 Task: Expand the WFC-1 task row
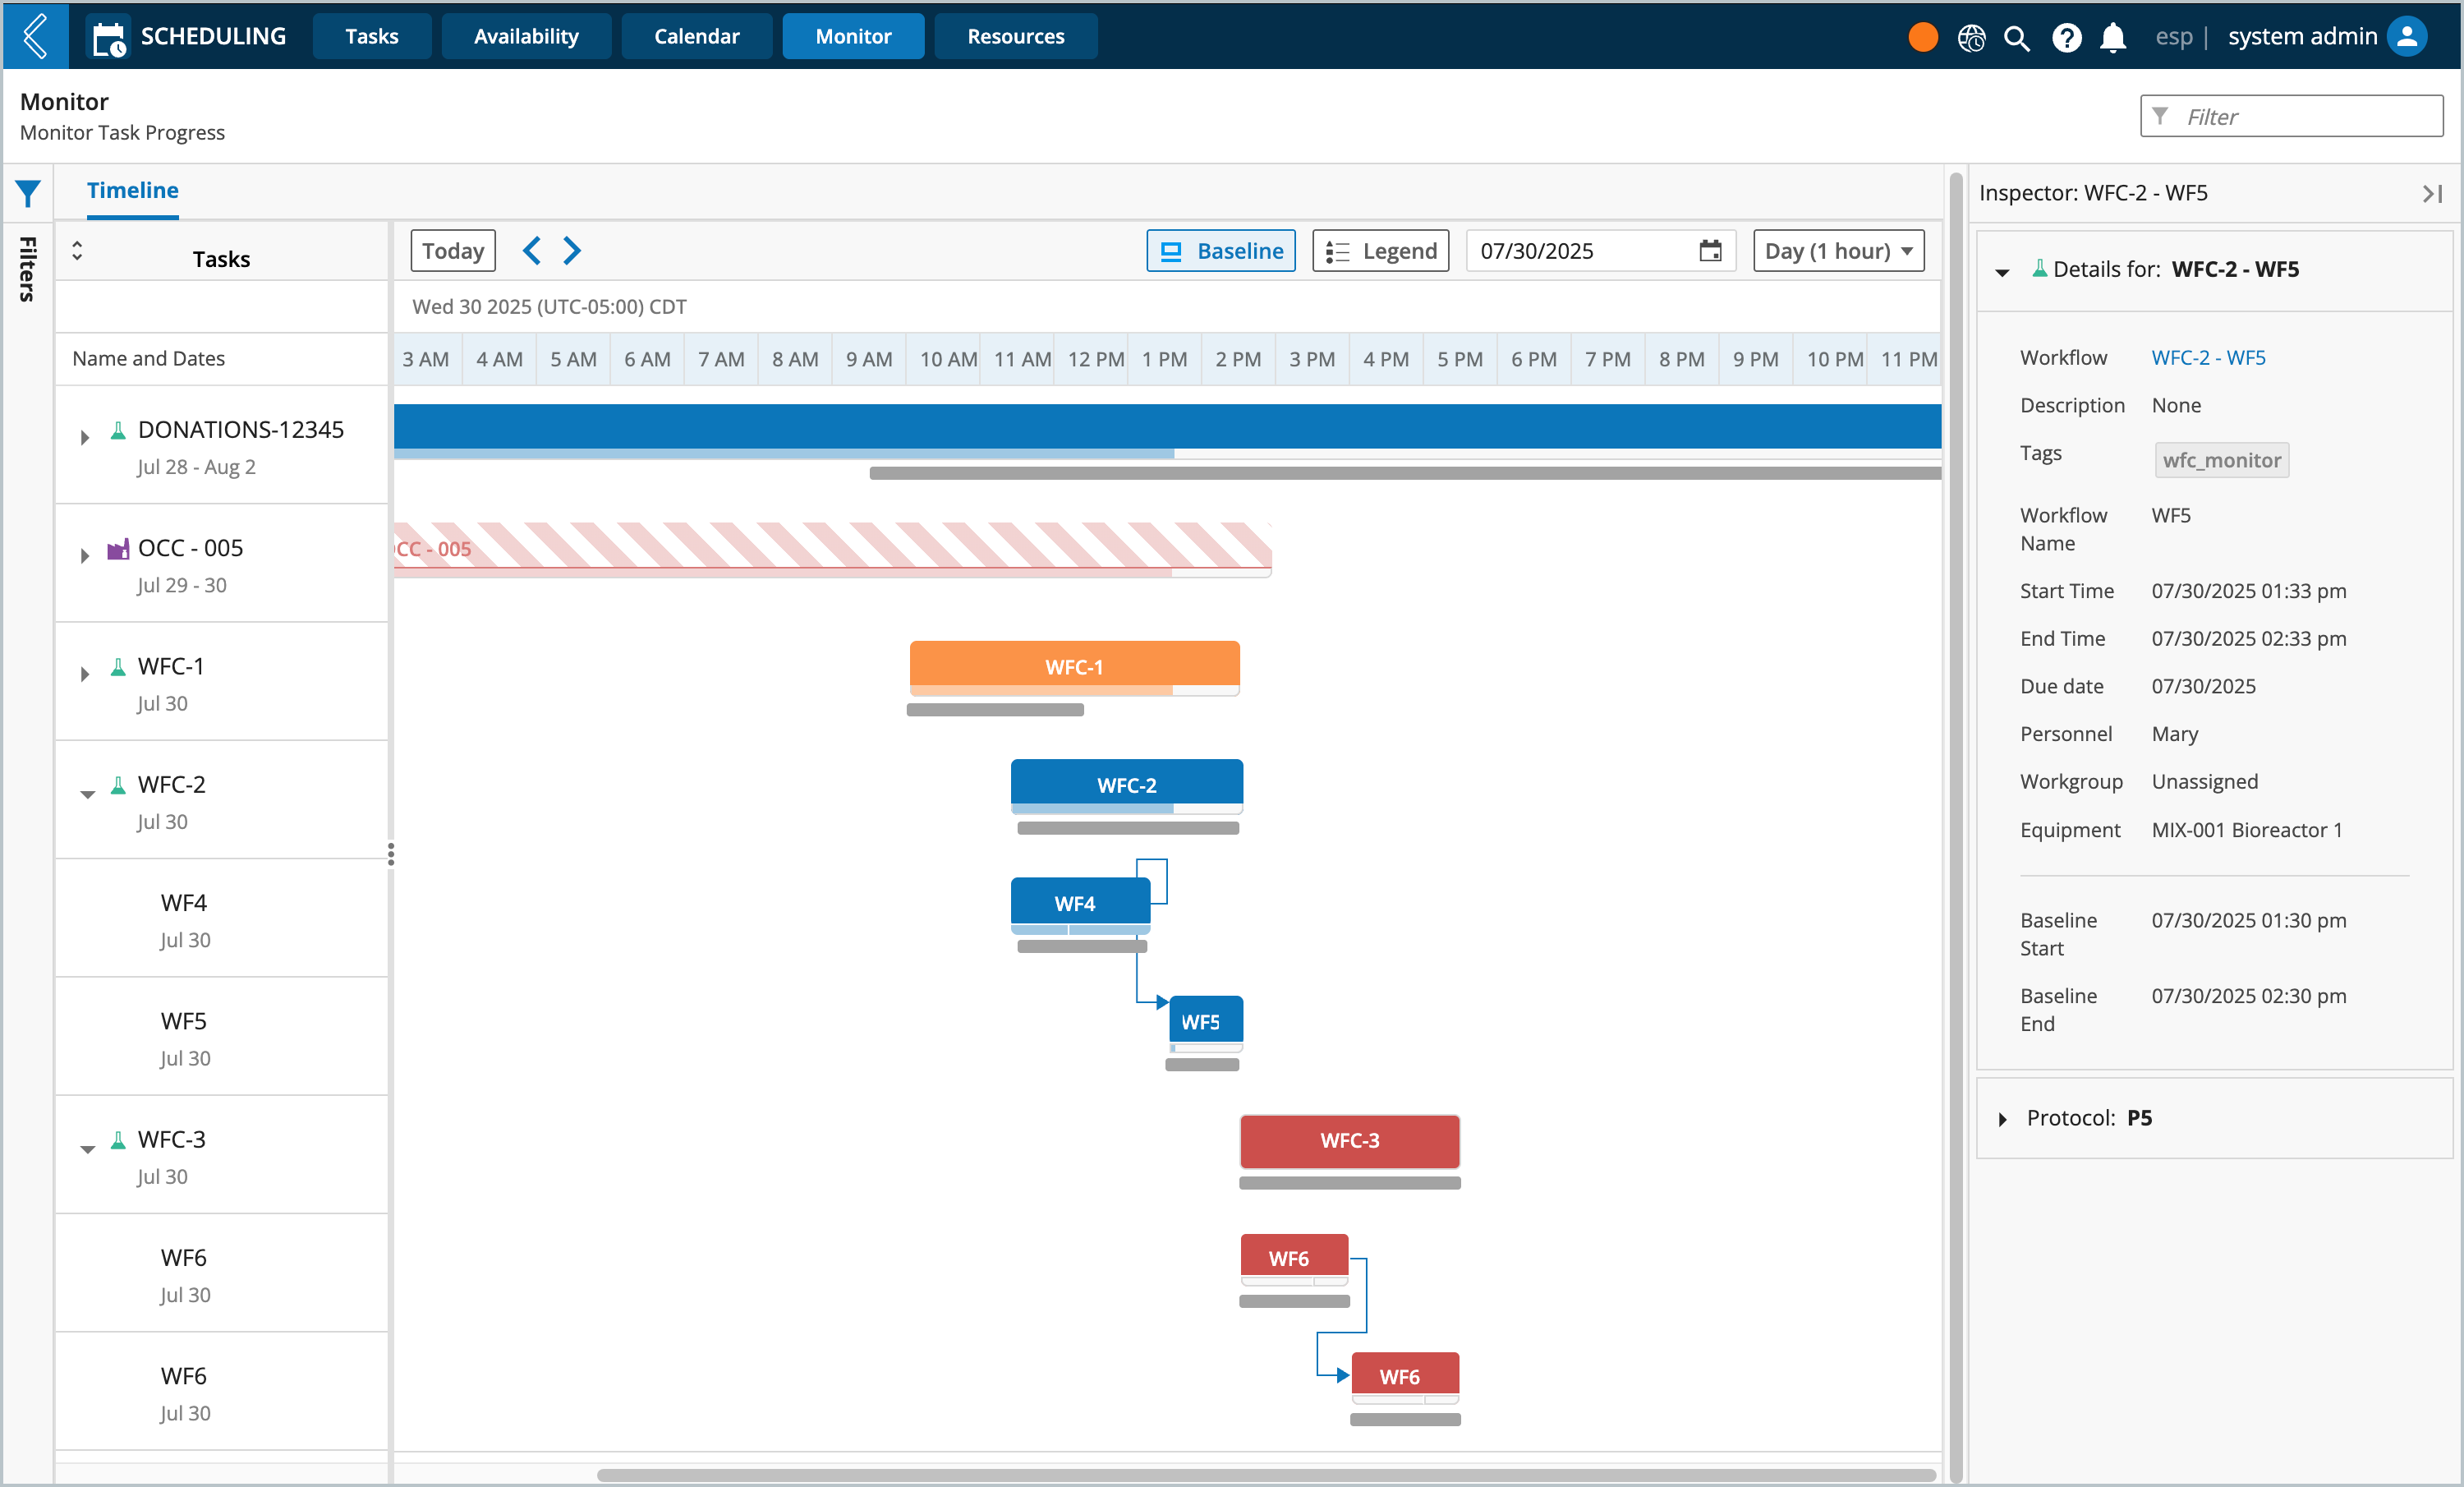85,674
